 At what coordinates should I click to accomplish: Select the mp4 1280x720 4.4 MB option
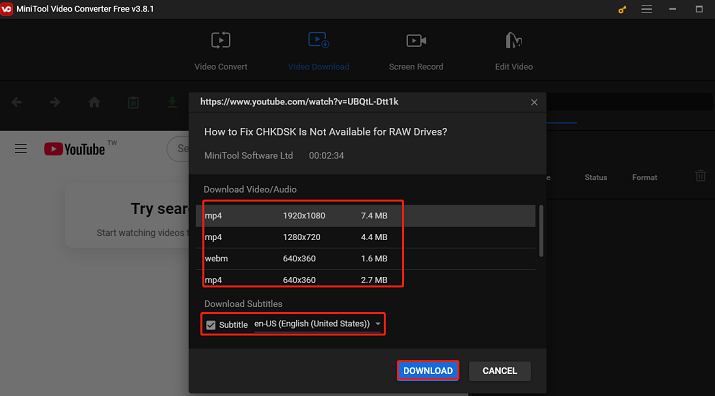pos(365,237)
